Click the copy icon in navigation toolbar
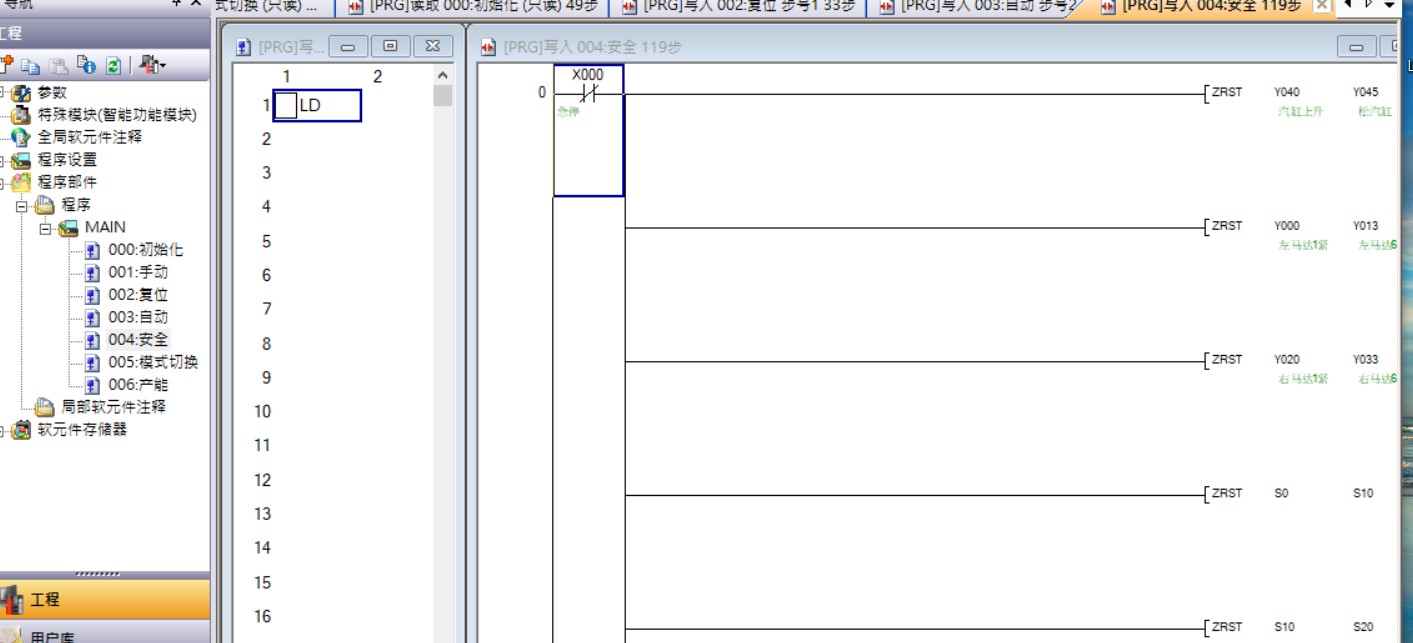This screenshot has height=643, width=1413. click(32, 66)
